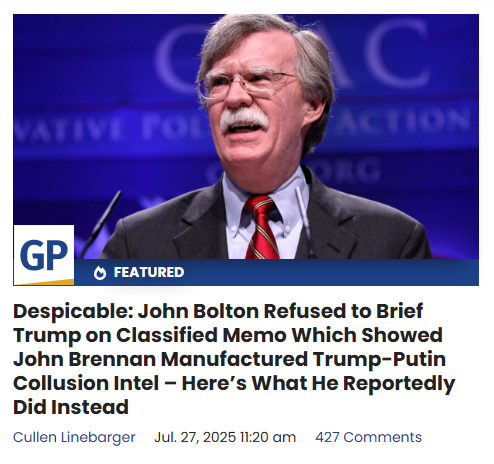Click the flame icon beside FEATURED

coord(100,272)
